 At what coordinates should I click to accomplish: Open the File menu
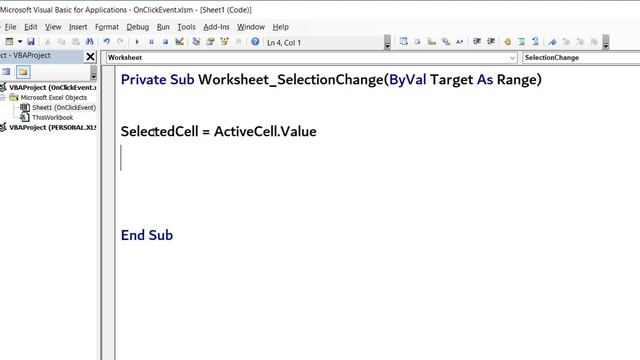click(x=10, y=27)
